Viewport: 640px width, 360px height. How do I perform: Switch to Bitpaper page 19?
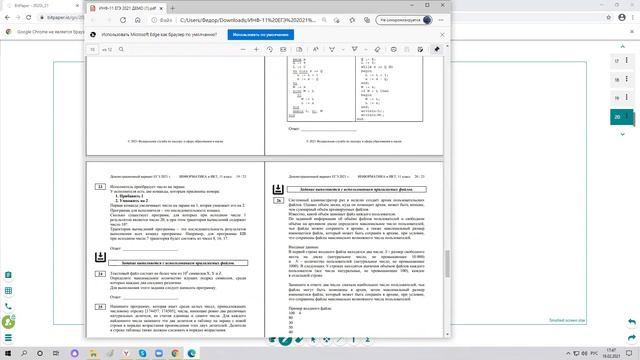[617, 98]
